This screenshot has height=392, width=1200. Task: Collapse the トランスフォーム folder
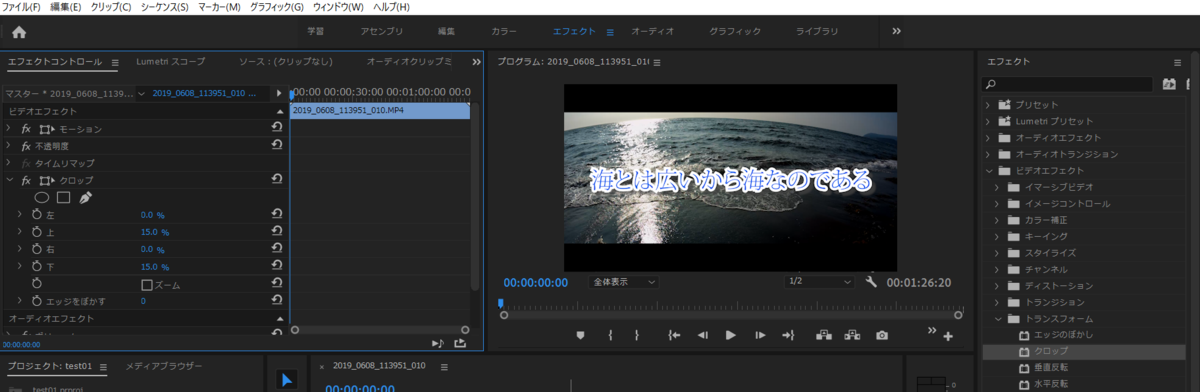pyautogui.click(x=998, y=319)
